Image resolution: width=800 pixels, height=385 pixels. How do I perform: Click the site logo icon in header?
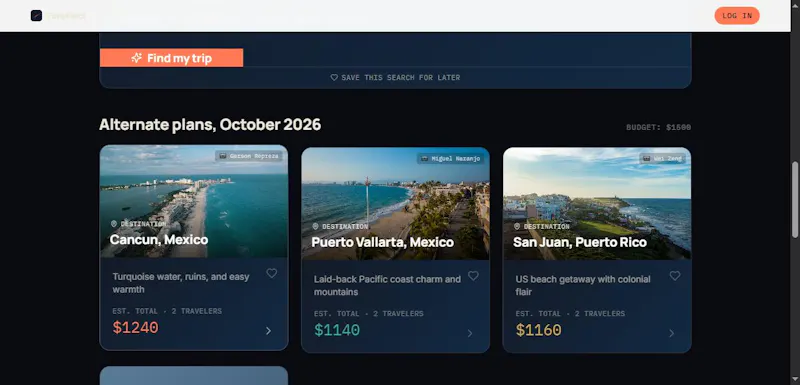coord(36,16)
